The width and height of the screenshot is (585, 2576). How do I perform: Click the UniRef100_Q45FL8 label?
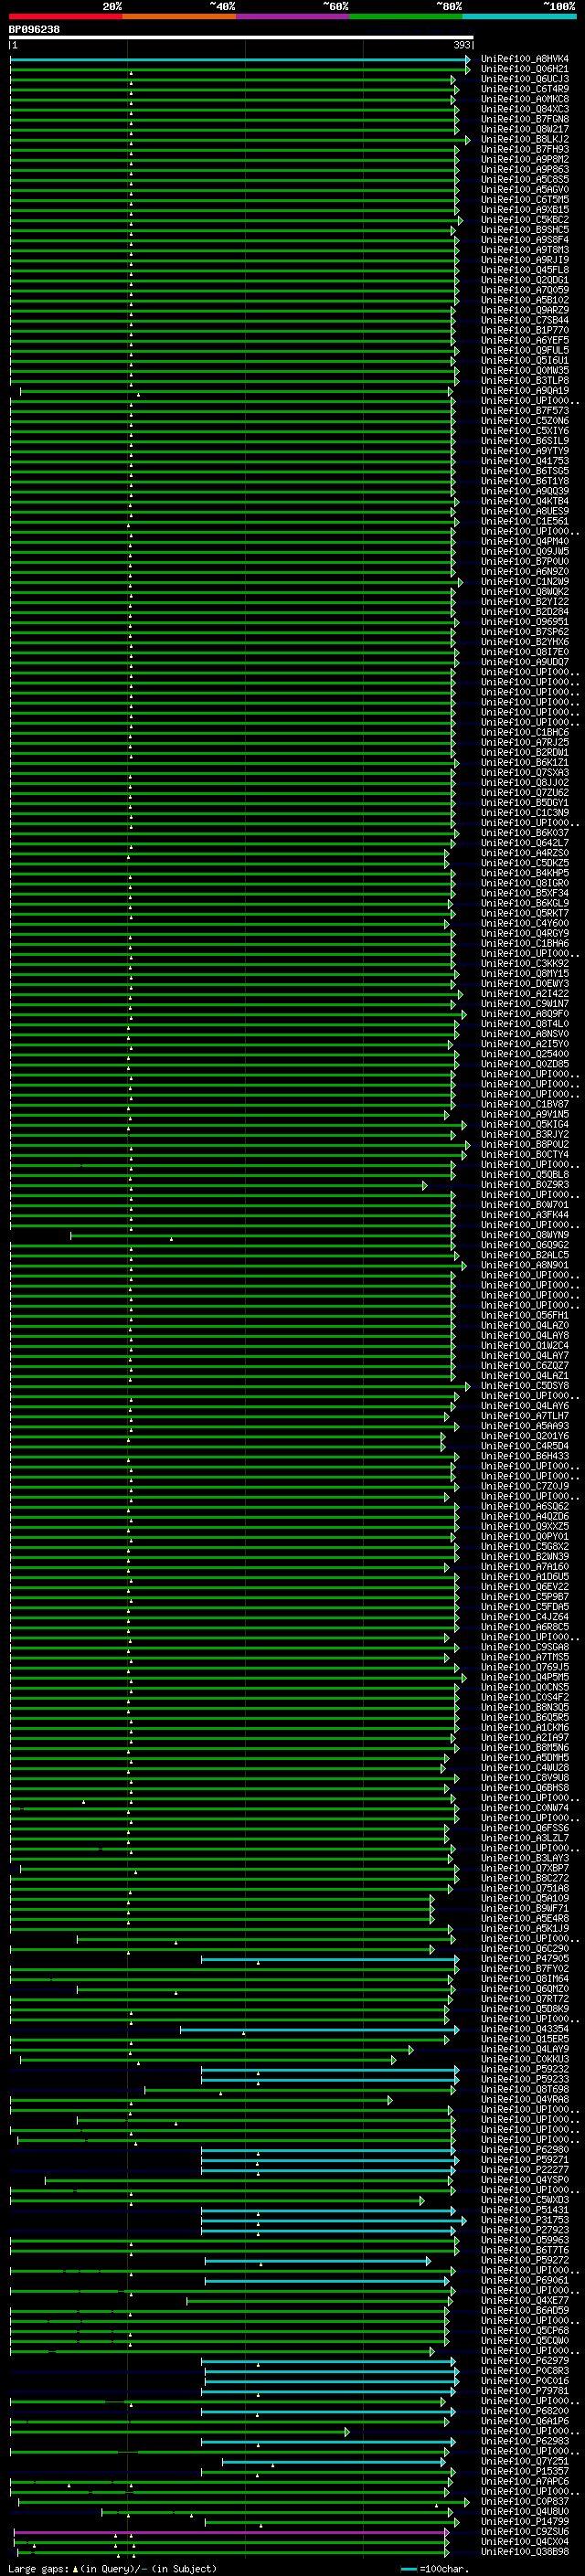(x=525, y=270)
